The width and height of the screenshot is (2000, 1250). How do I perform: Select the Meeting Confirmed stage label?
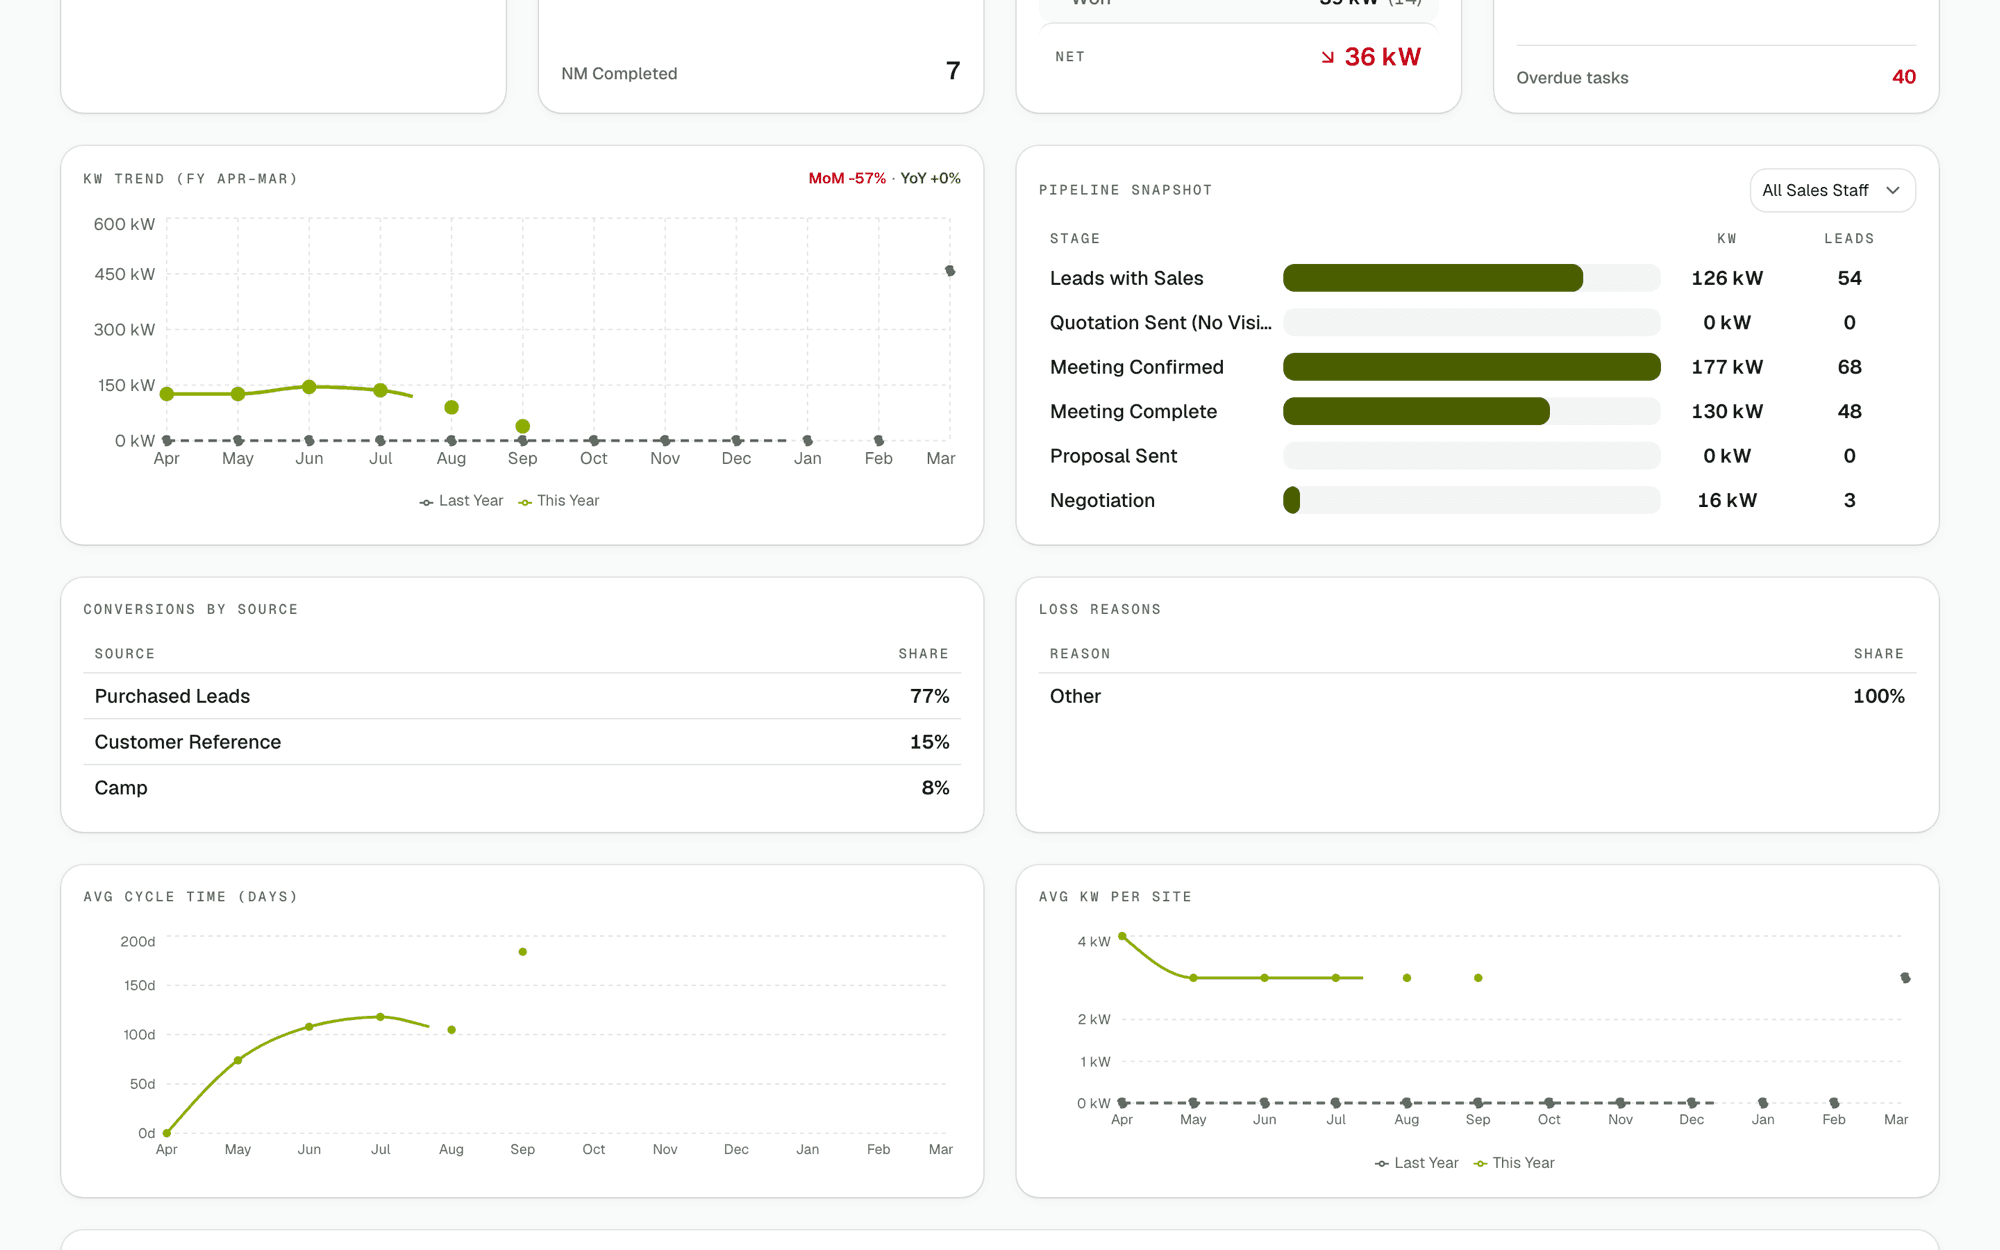click(x=1136, y=367)
